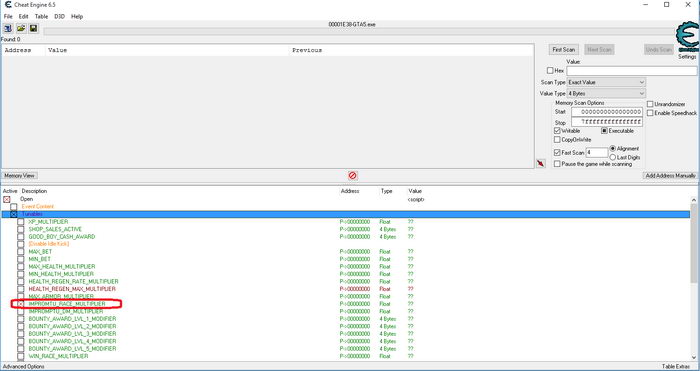This screenshot has height=371, width=700.
Task: Click the First Scan button
Action: tap(563, 50)
